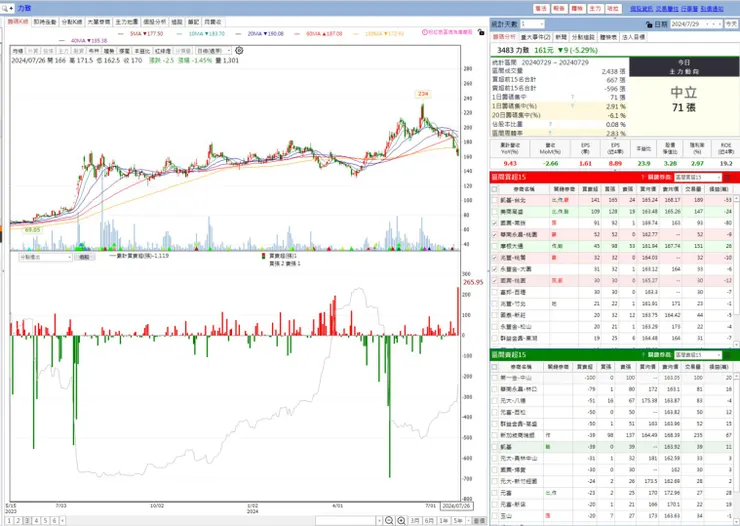This screenshot has height=526, width=740.
Task: Tick the 美商高盛 row checkbox
Action: pos(495,211)
